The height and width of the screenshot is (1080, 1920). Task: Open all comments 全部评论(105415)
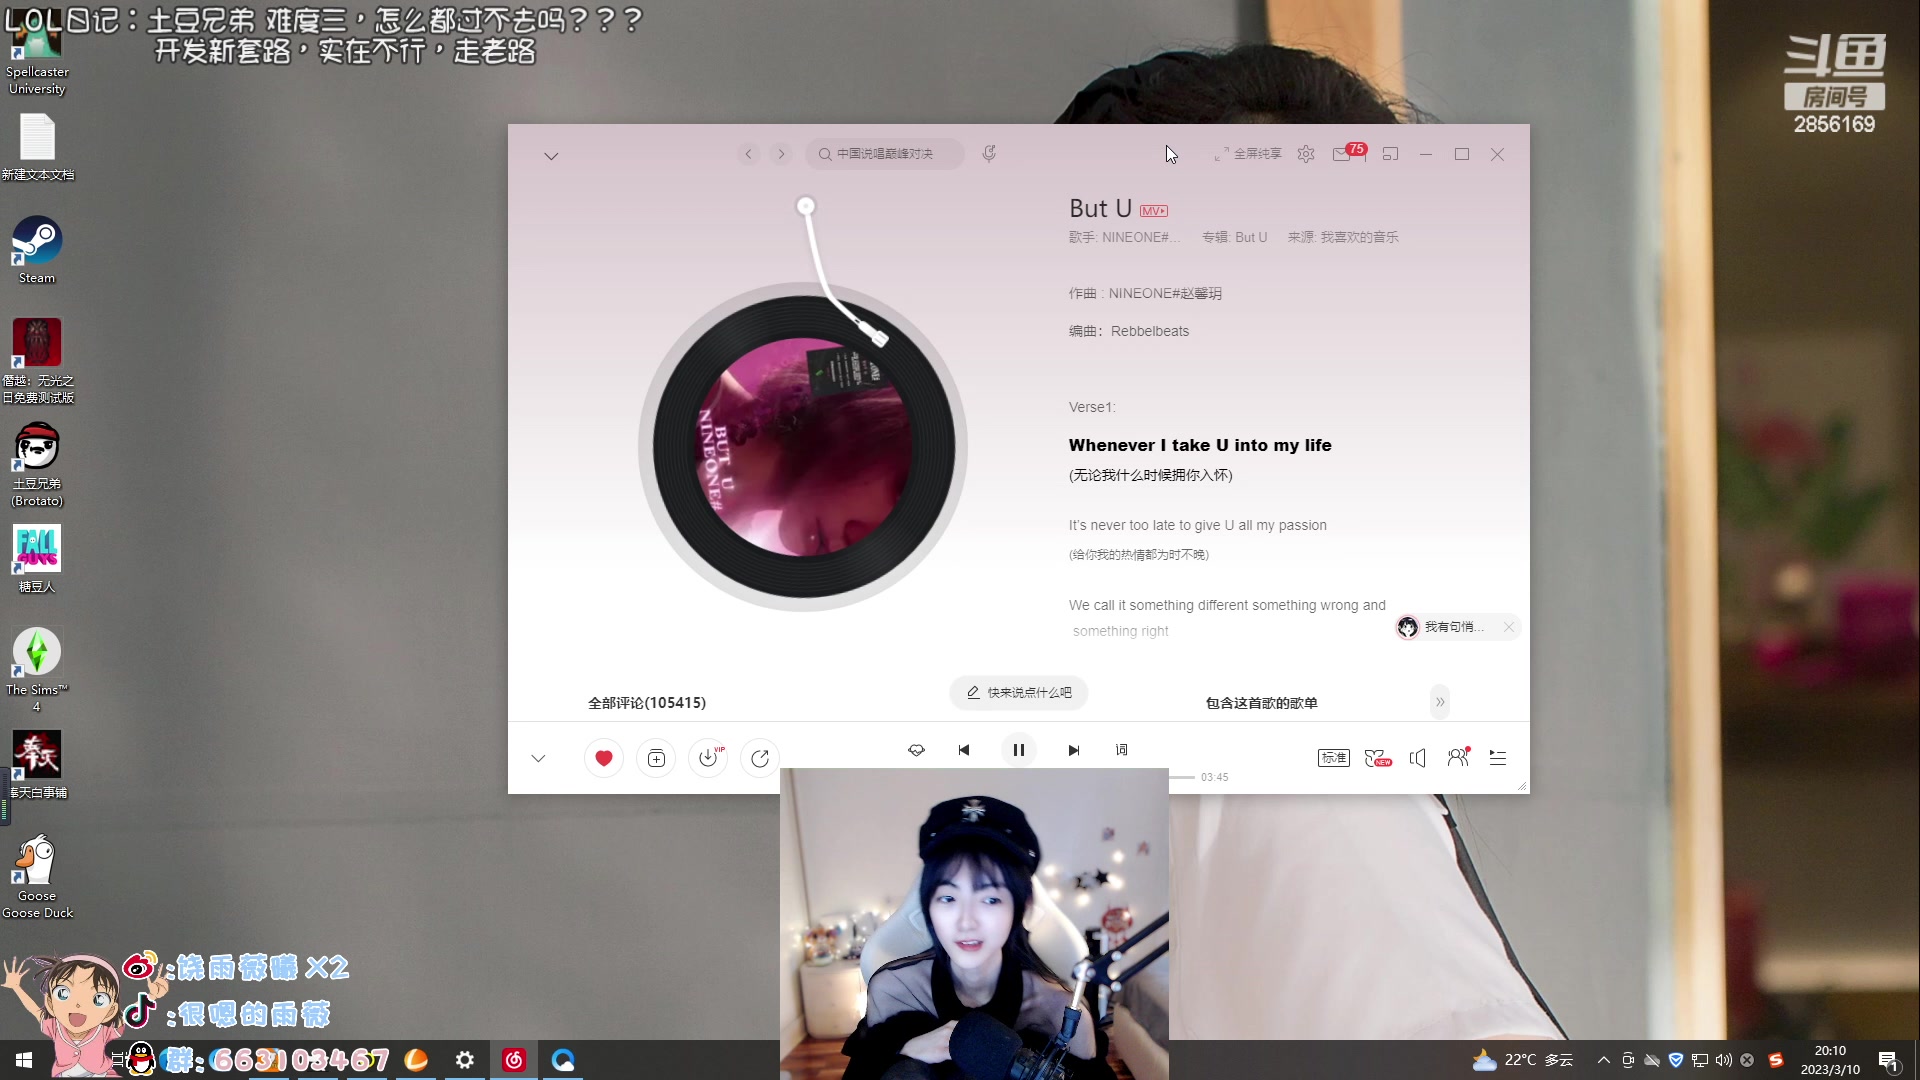click(647, 703)
